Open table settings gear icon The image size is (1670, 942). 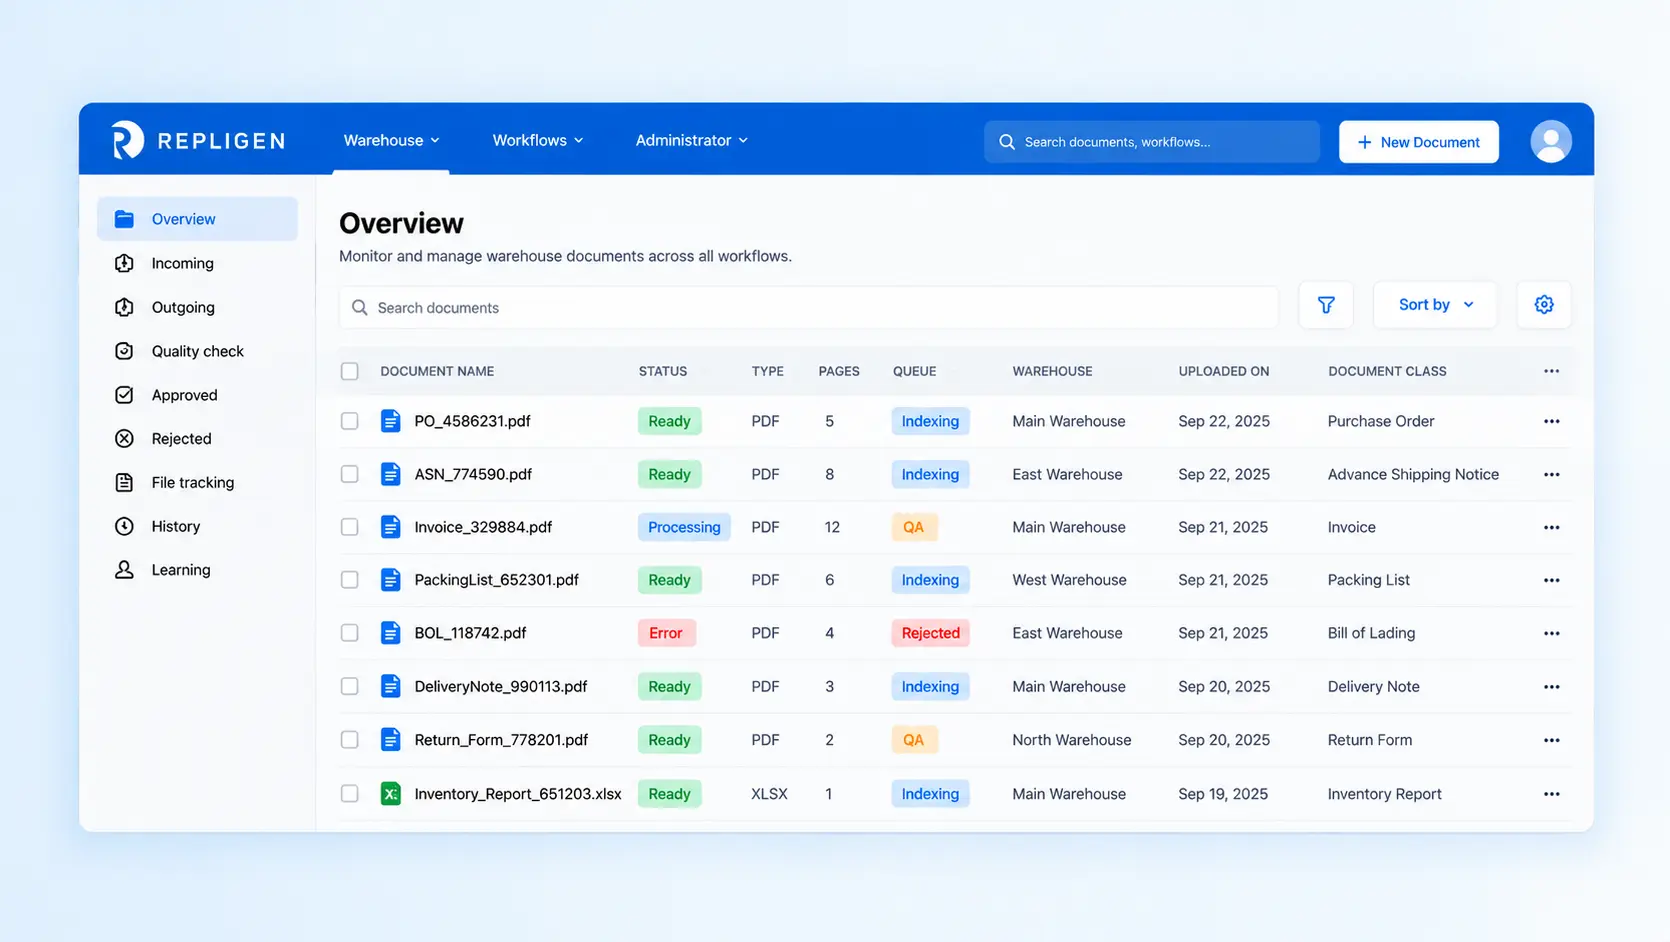tap(1544, 305)
